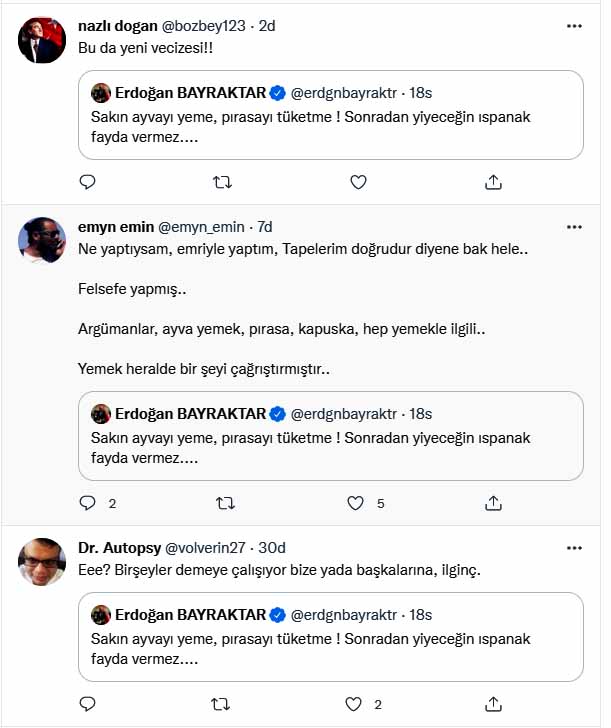Viewport: 611px width, 728px height.
Task: Retweet emyn emin's tweet
Action: tap(223, 503)
